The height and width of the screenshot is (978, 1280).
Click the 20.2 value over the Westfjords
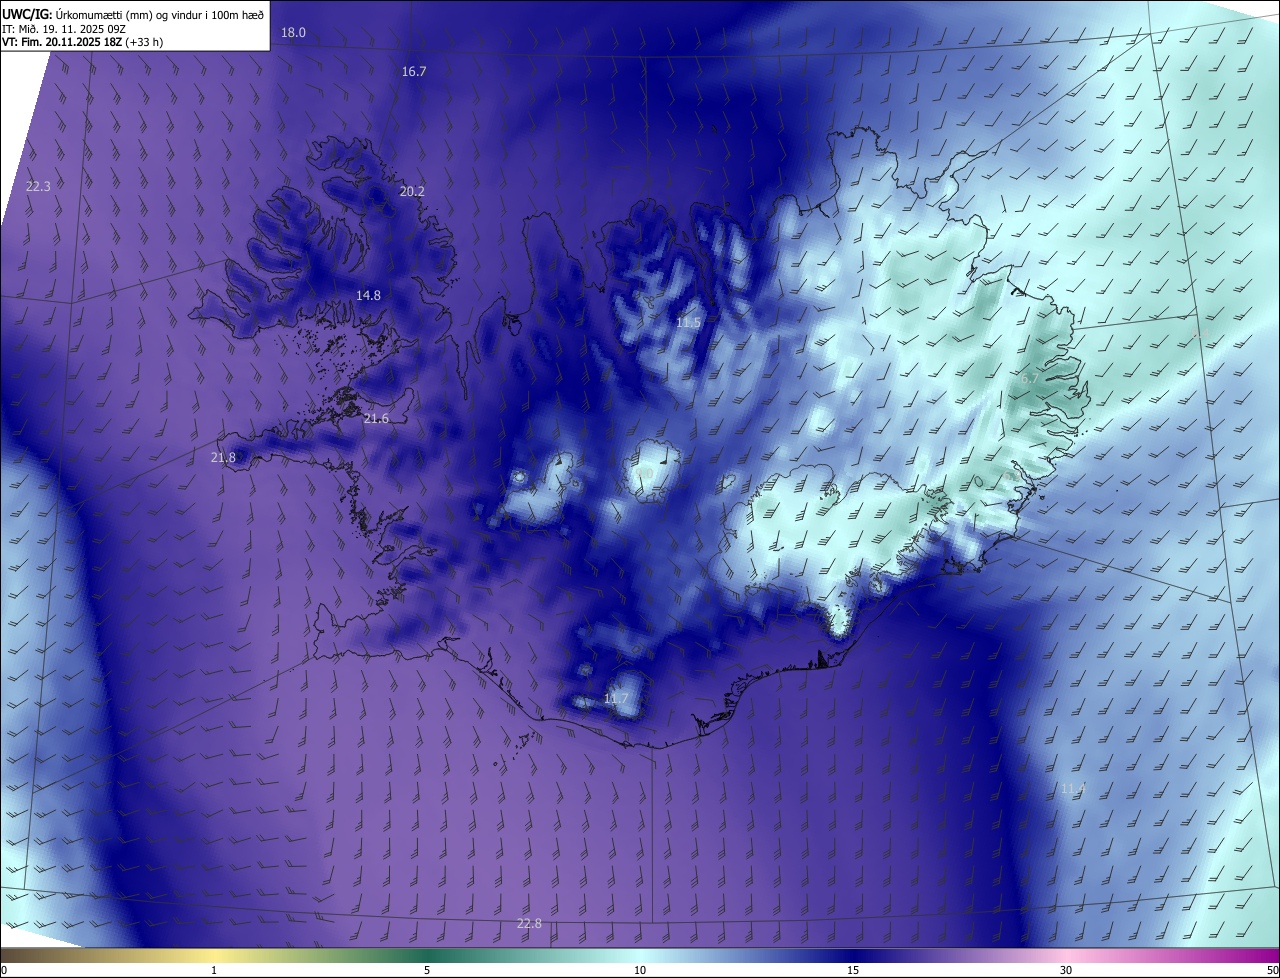pyautogui.click(x=412, y=191)
